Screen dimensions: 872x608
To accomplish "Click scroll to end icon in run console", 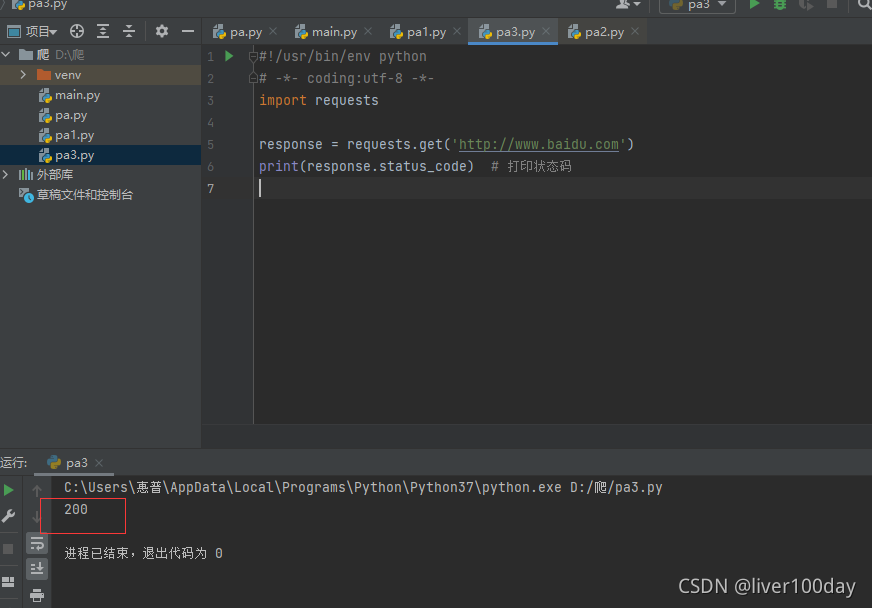I will point(37,569).
